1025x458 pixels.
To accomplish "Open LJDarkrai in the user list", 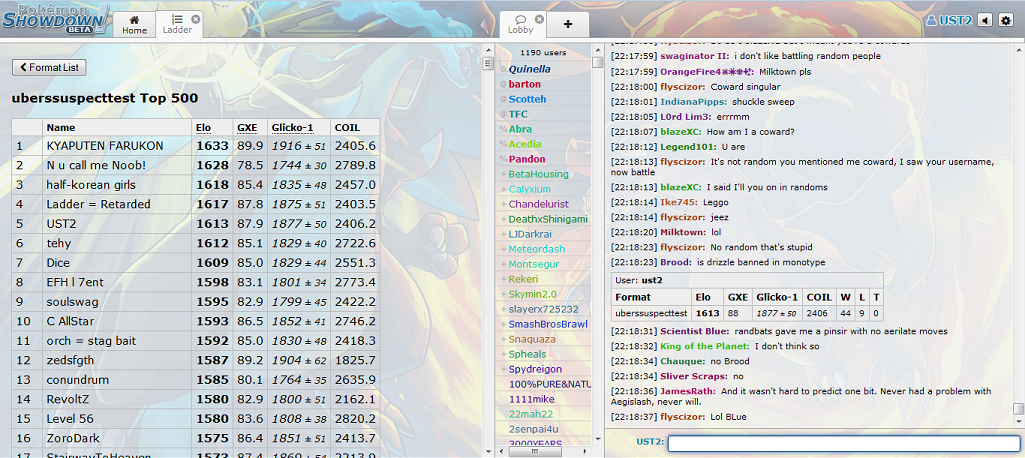I will click(x=532, y=234).
